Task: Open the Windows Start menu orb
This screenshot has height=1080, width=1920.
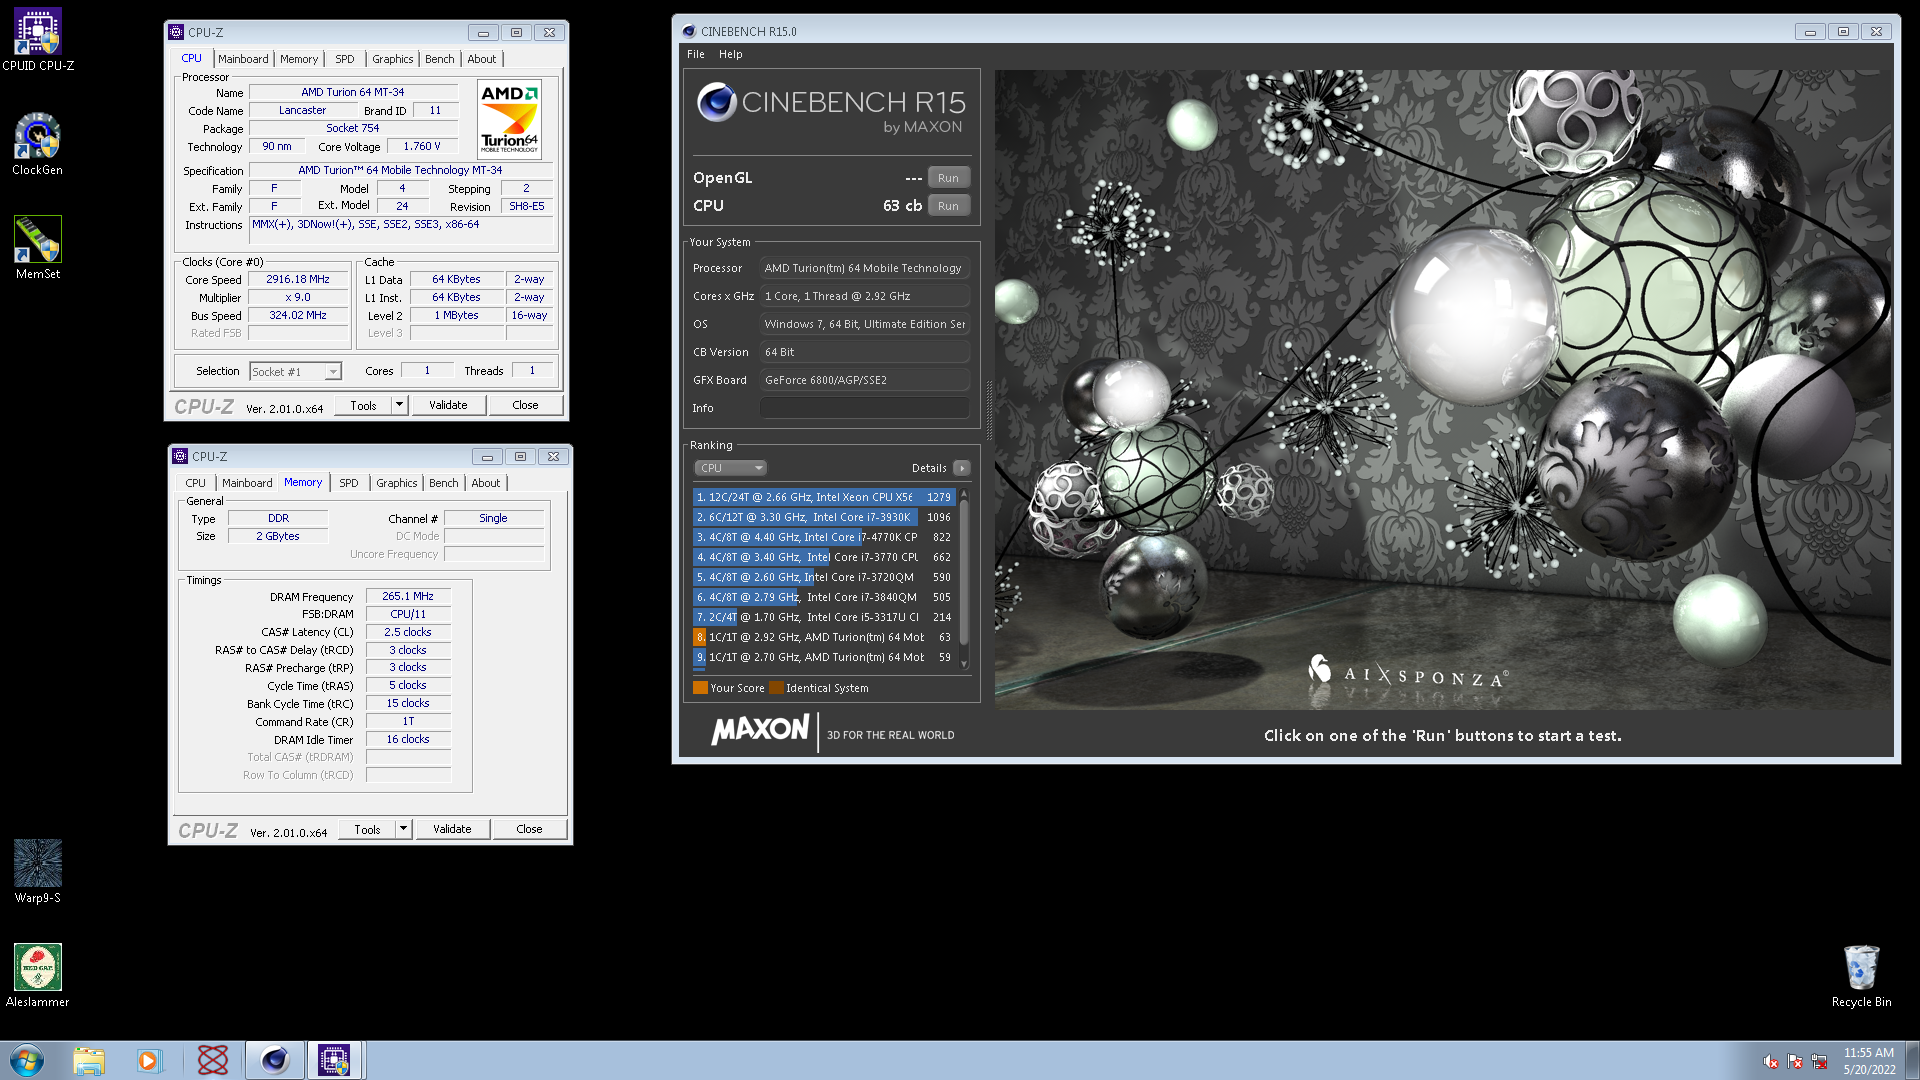Action: (27, 1060)
